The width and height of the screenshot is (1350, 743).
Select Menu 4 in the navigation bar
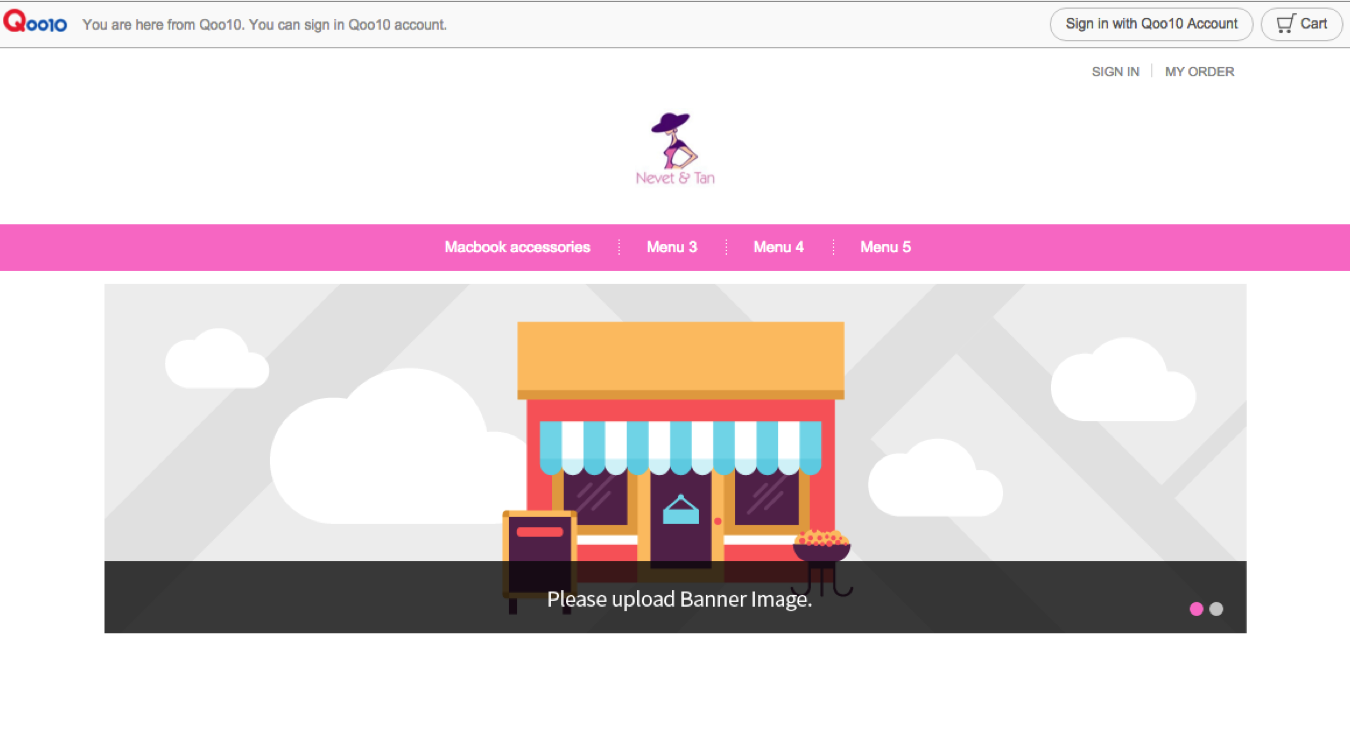tap(778, 247)
